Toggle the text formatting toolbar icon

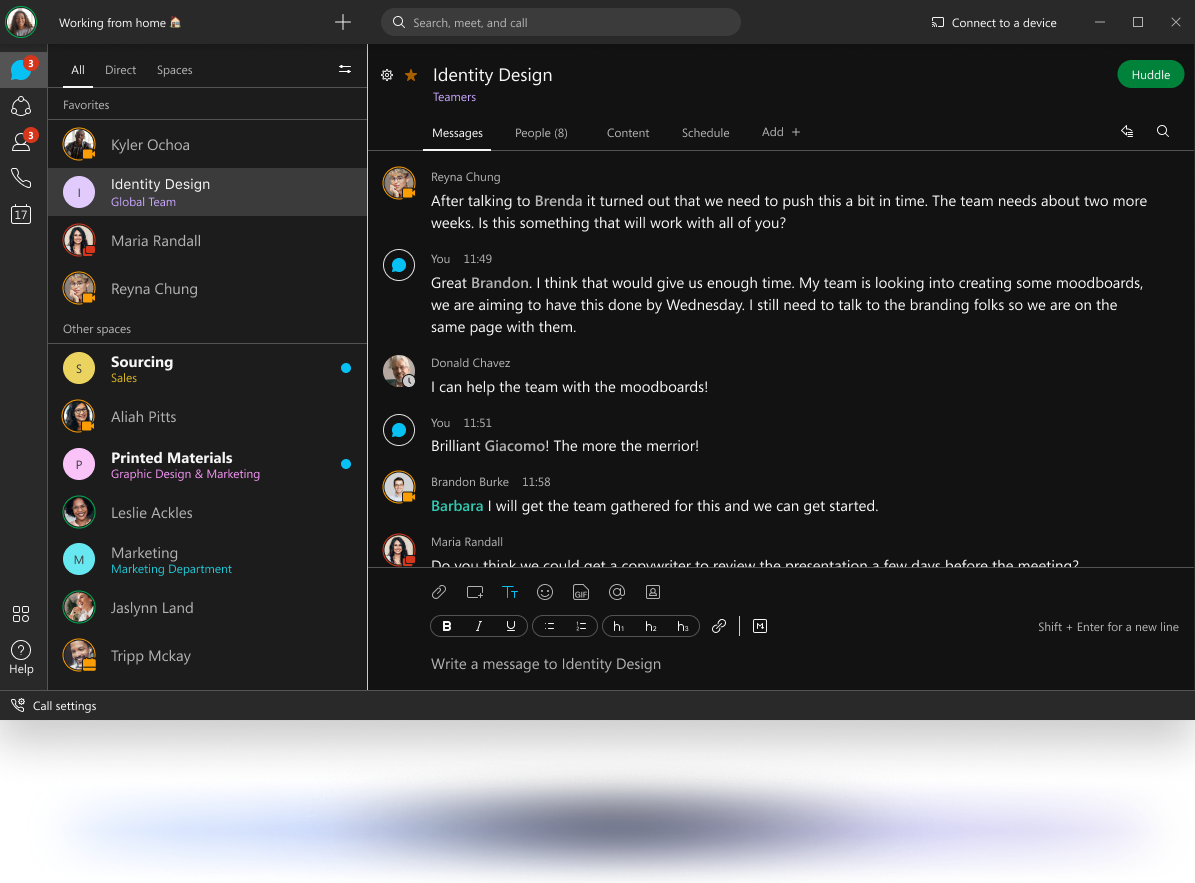pos(510,592)
